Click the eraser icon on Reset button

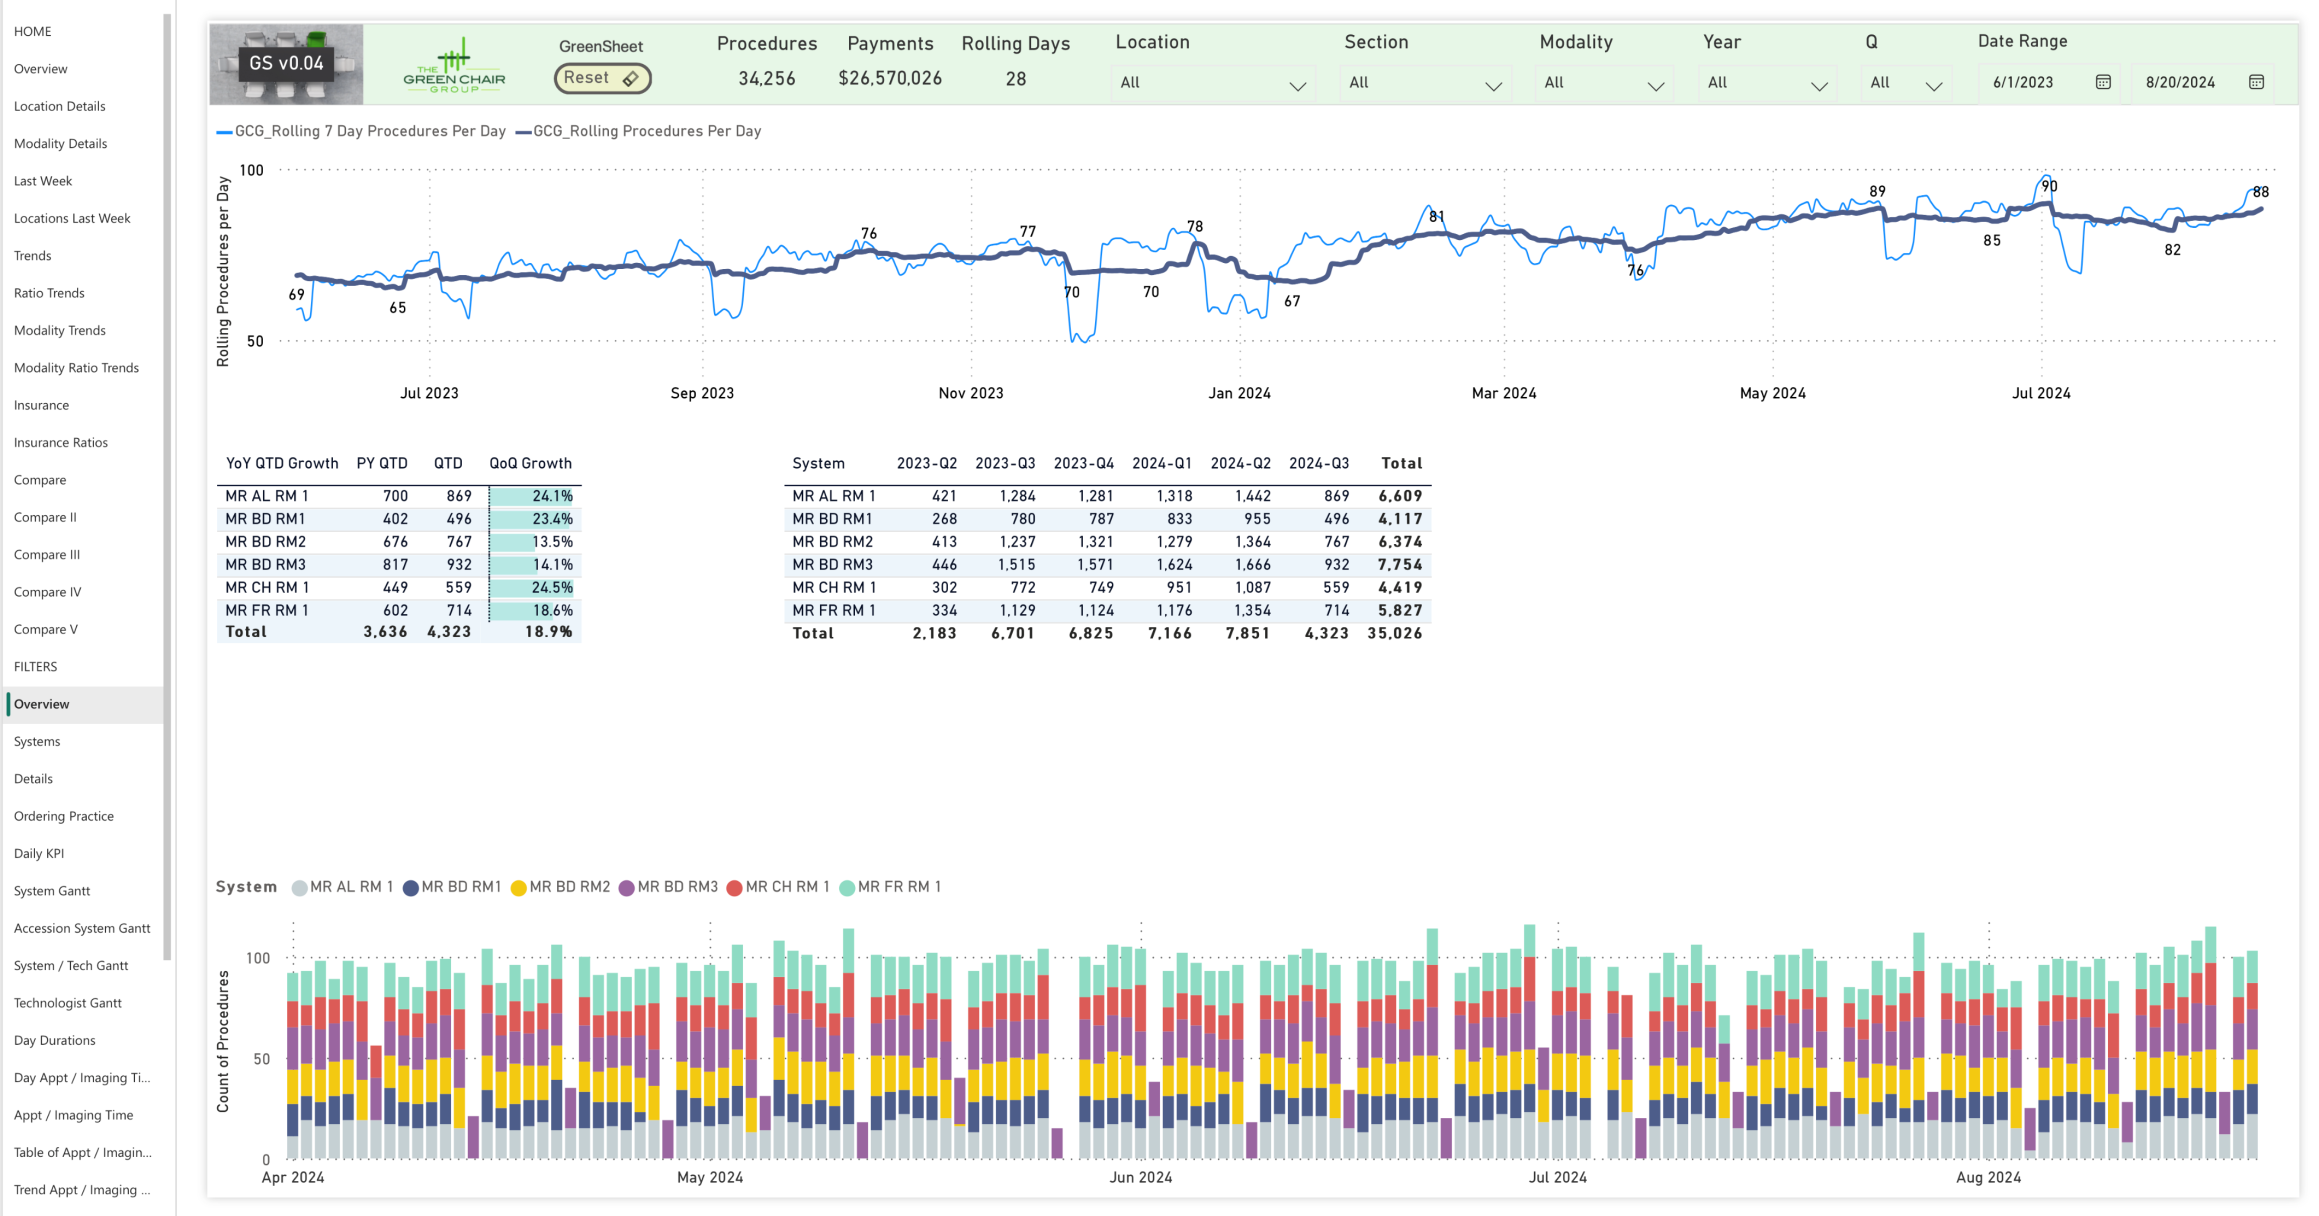tap(630, 79)
